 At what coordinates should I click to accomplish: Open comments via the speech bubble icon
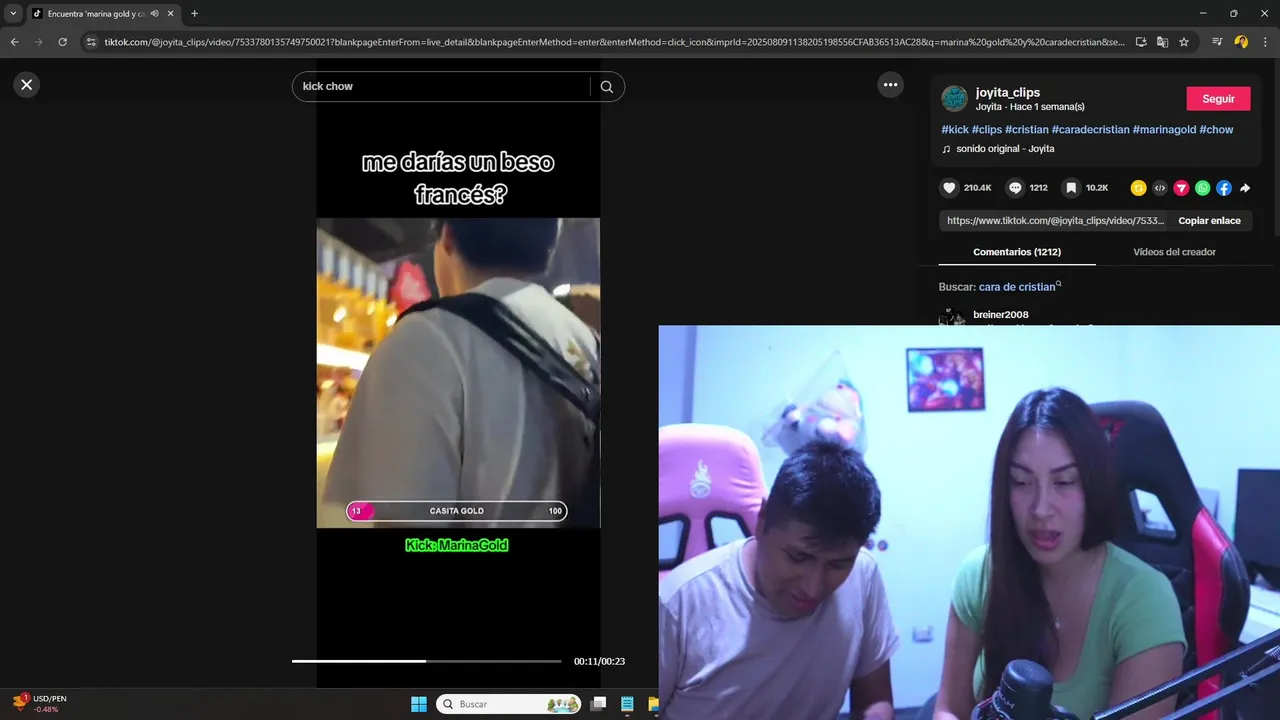[x=1015, y=188]
